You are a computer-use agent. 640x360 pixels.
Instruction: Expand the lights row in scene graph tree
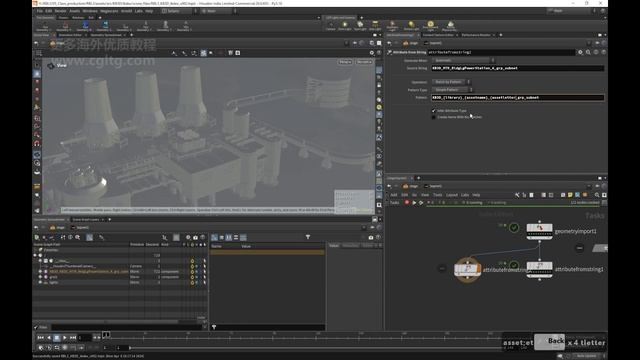coord(40,282)
